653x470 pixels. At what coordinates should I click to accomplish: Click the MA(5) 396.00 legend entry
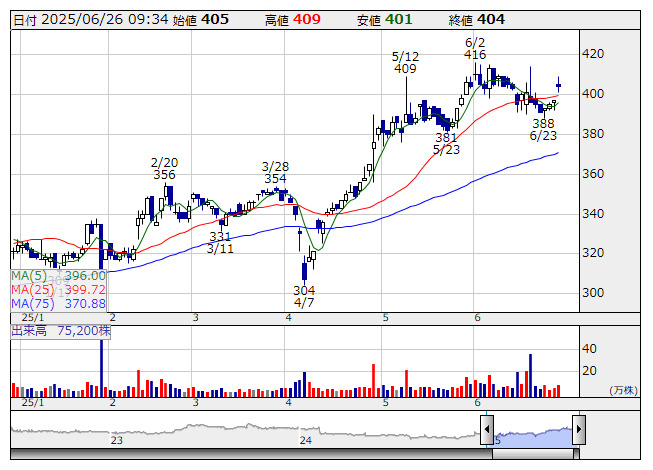click(x=58, y=276)
